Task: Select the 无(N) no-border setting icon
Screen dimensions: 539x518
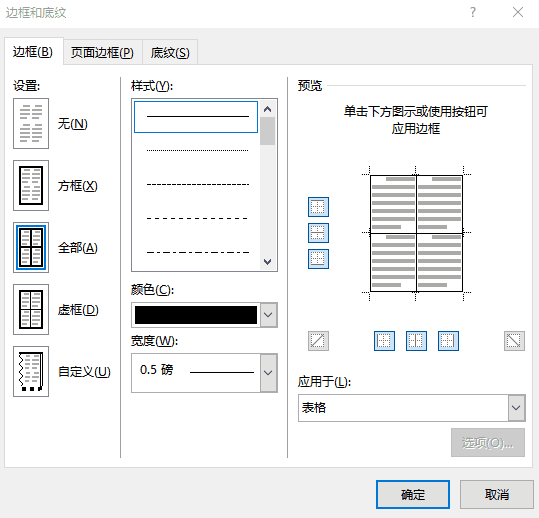Action: pos(31,123)
